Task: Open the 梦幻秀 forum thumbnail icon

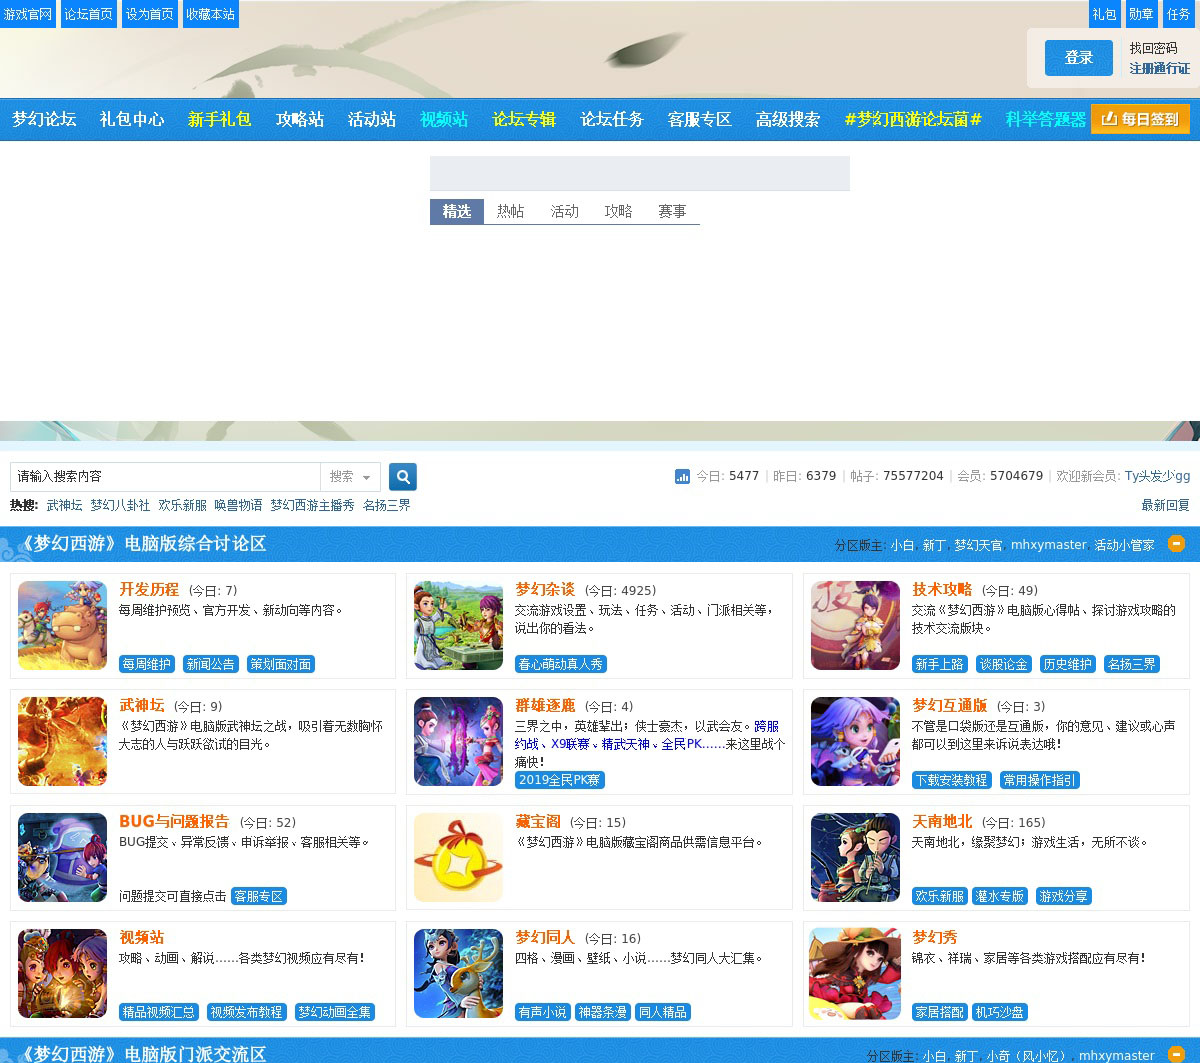Action: pos(855,973)
